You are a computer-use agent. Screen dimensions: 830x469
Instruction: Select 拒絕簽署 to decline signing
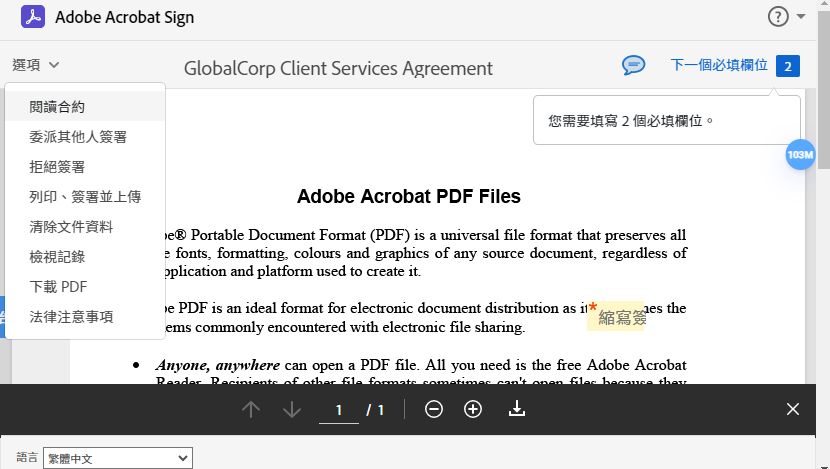click(85, 167)
